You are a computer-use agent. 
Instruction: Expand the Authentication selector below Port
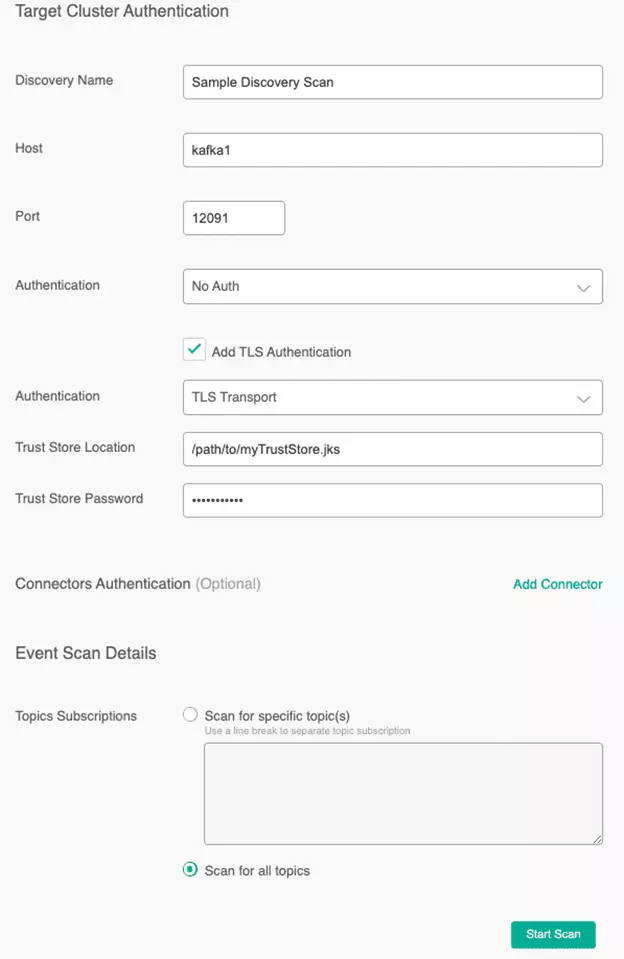pos(392,286)
